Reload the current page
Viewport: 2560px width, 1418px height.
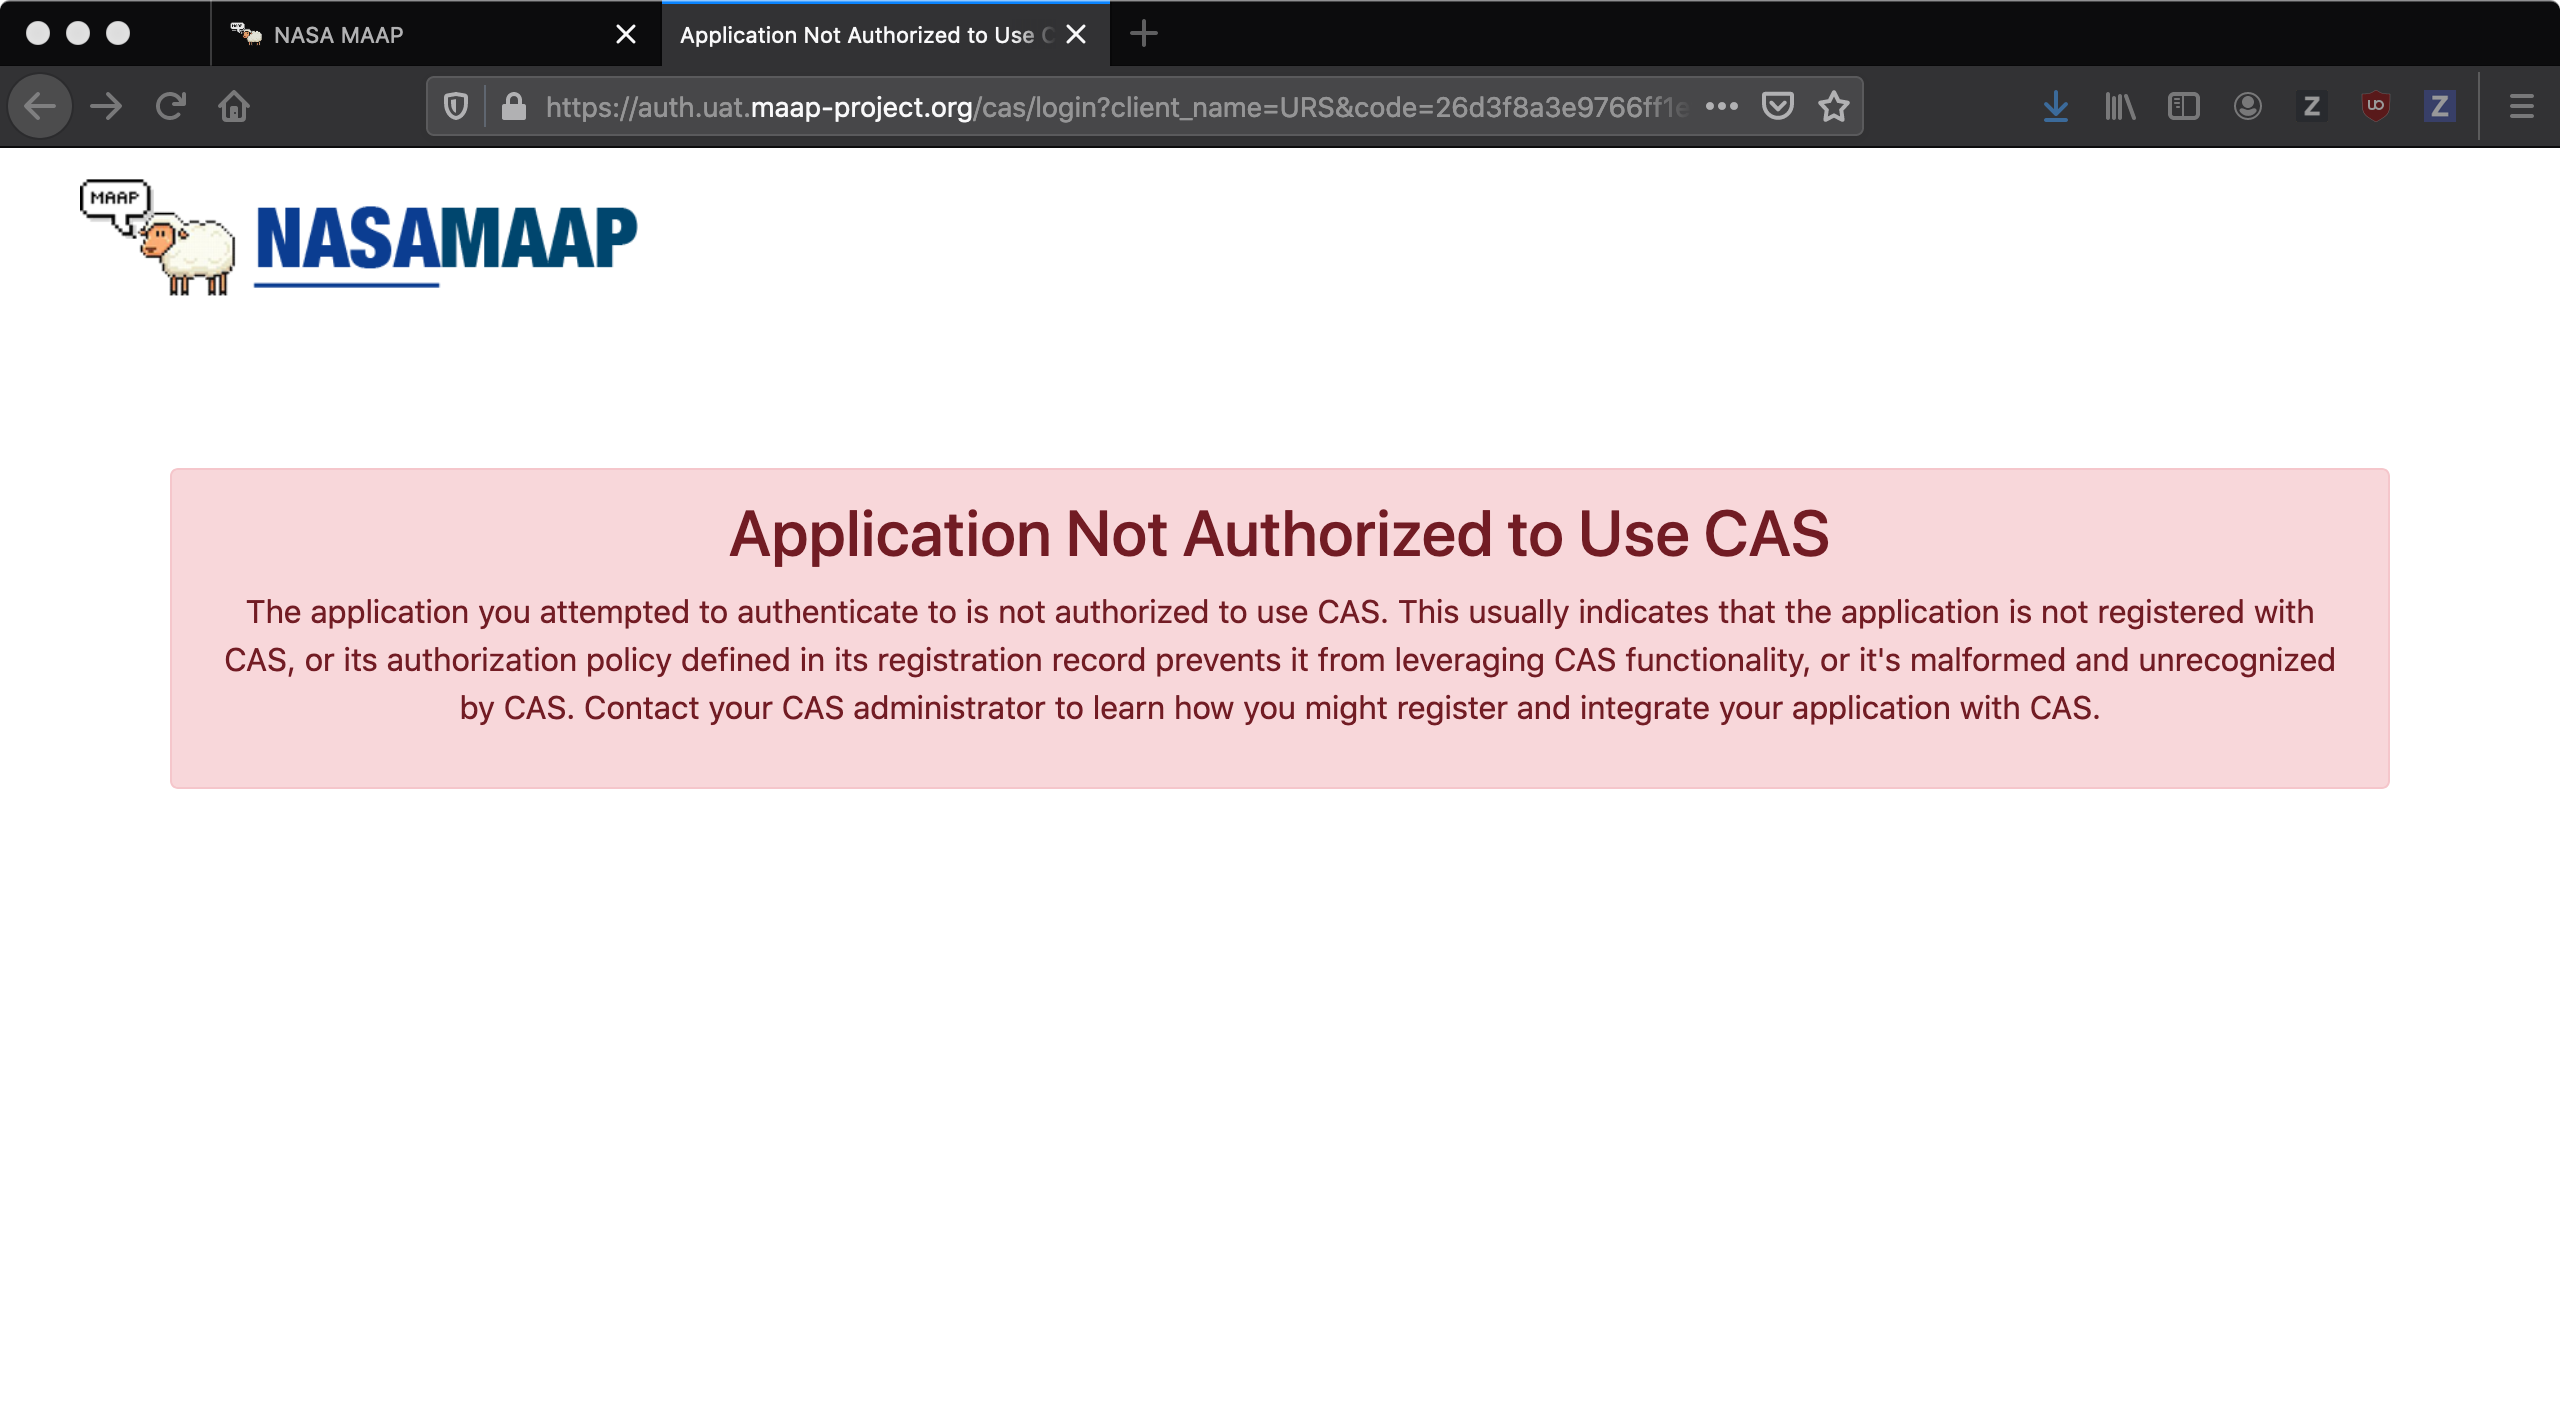[x=171, y=106]
